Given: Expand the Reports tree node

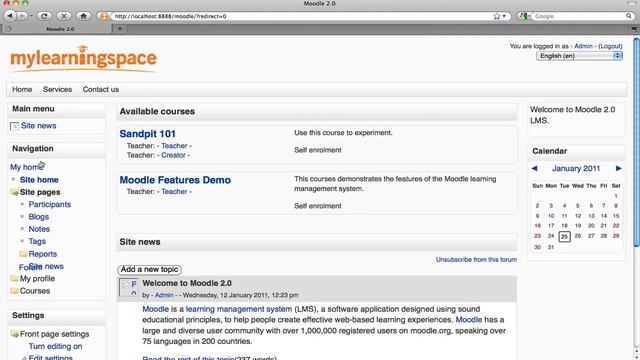Looking at the screenshot, I should (23, 253).
